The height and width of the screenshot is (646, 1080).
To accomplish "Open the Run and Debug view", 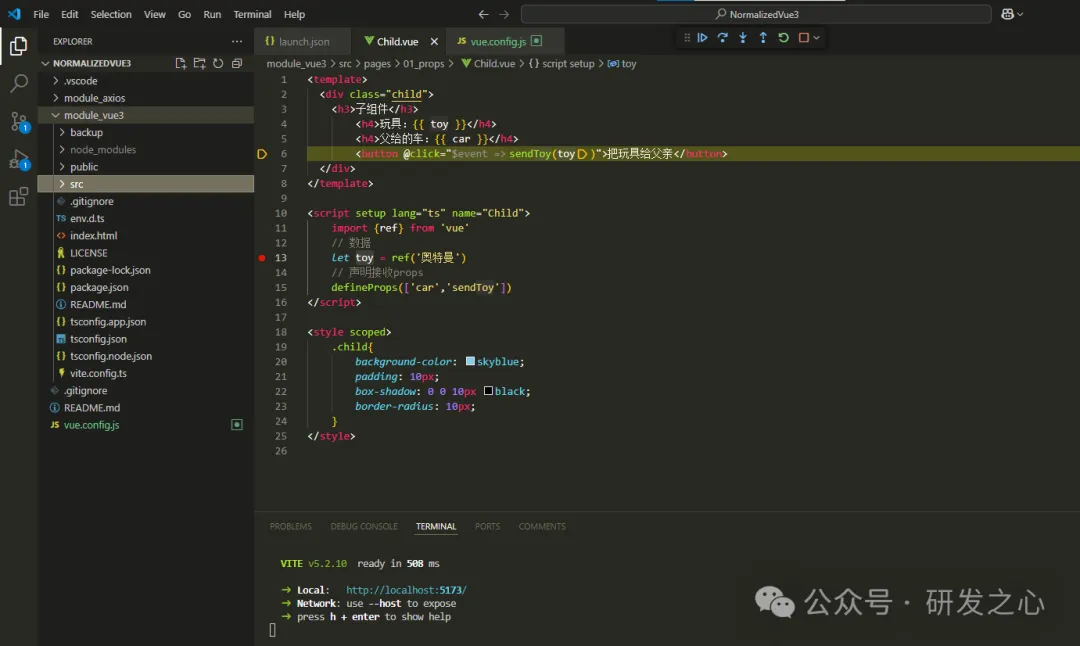I will [x=18, y=159].
